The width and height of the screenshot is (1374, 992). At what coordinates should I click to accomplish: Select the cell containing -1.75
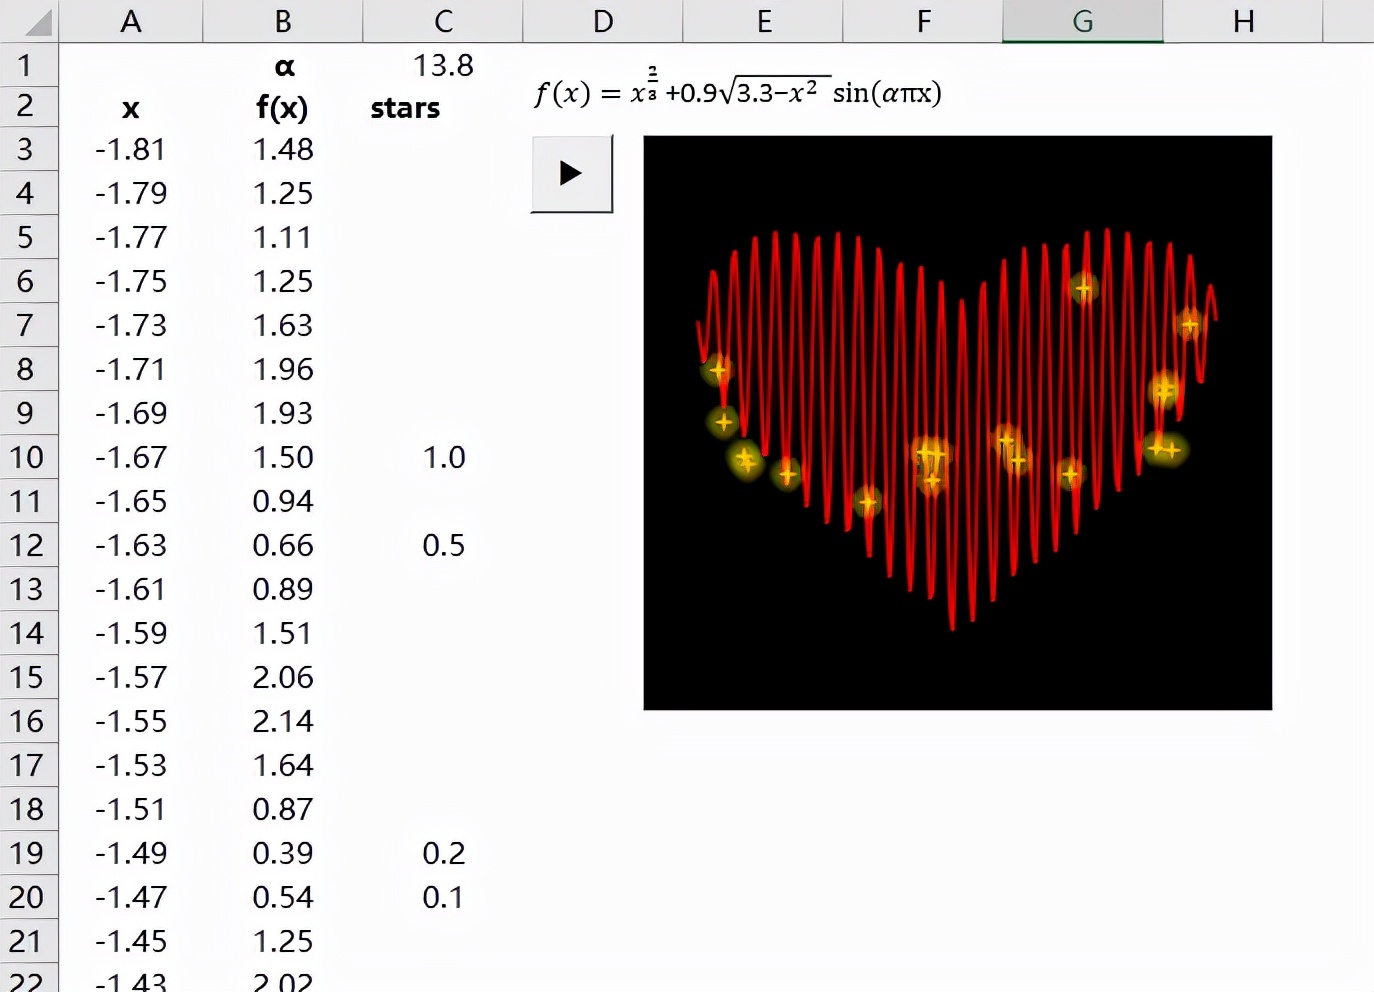[131, 281]
